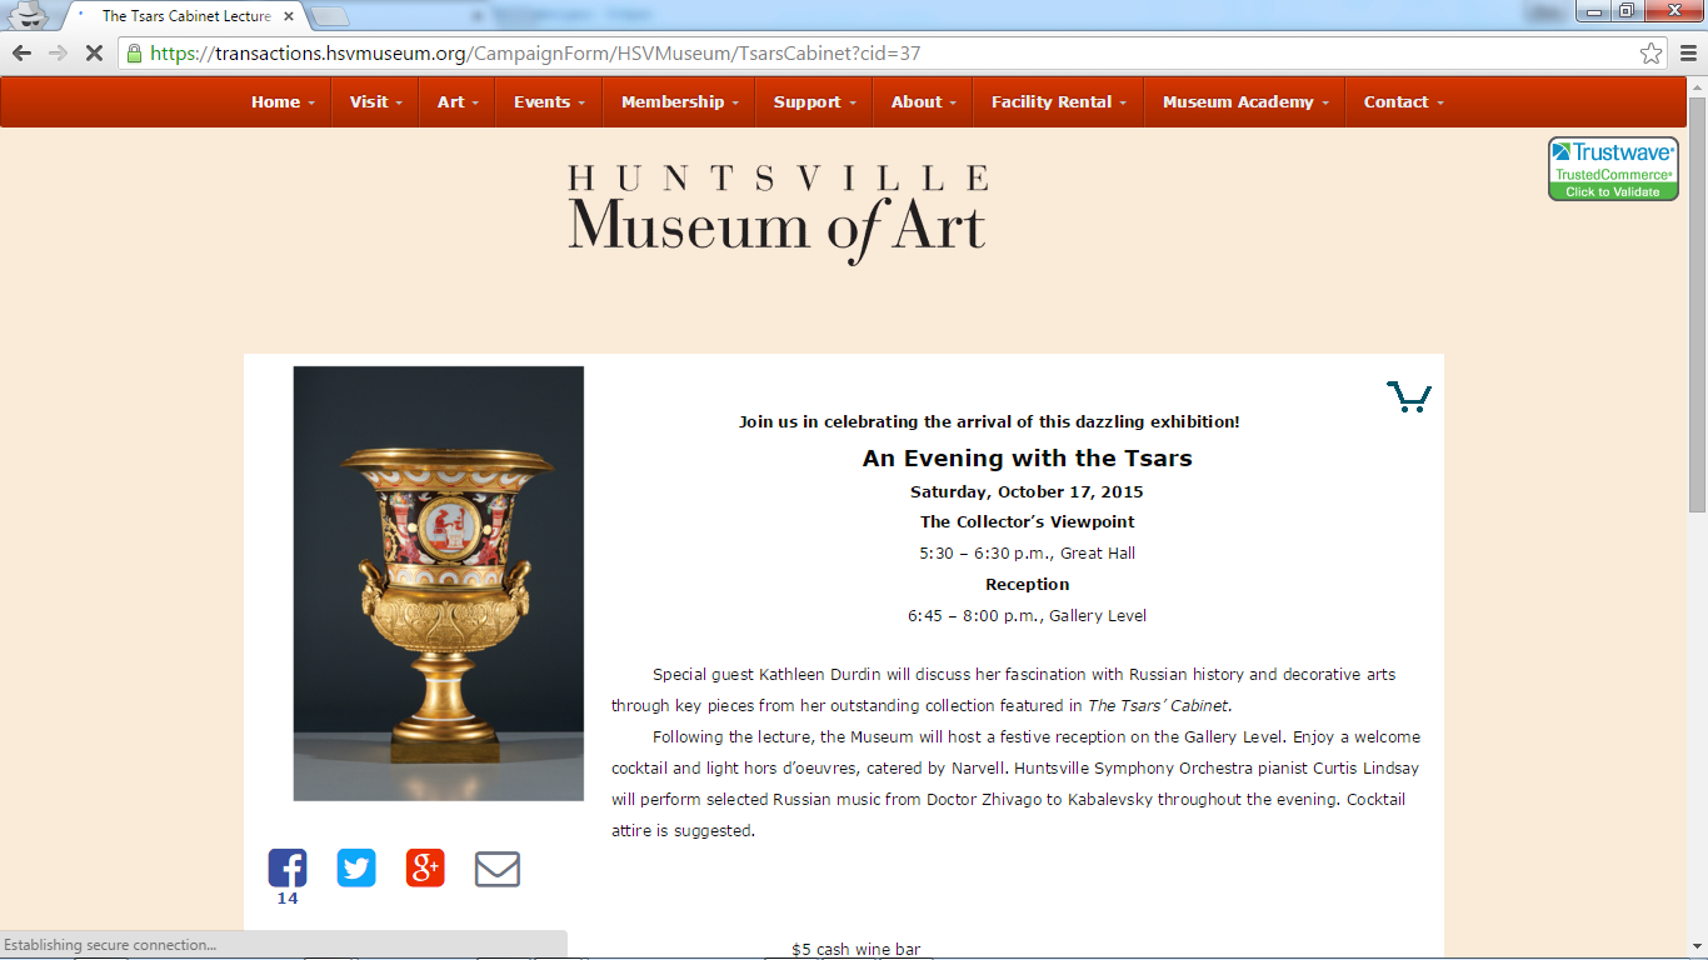Share the event on Facebook
The height and width of the screenshot is (960, 1708).
pyautogui.click(x=287, y=868)
